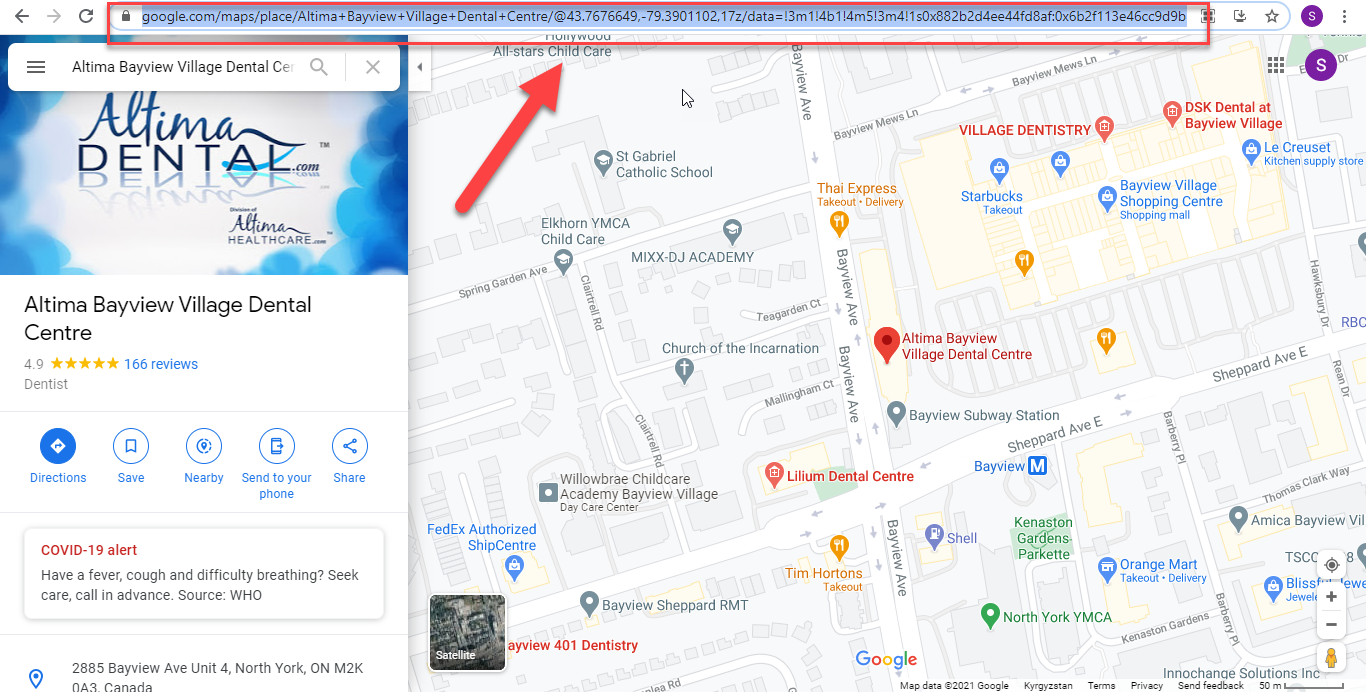Select Thai Express restaurant marker
This screenshot has height=692, width=1366.
(838, 221)
